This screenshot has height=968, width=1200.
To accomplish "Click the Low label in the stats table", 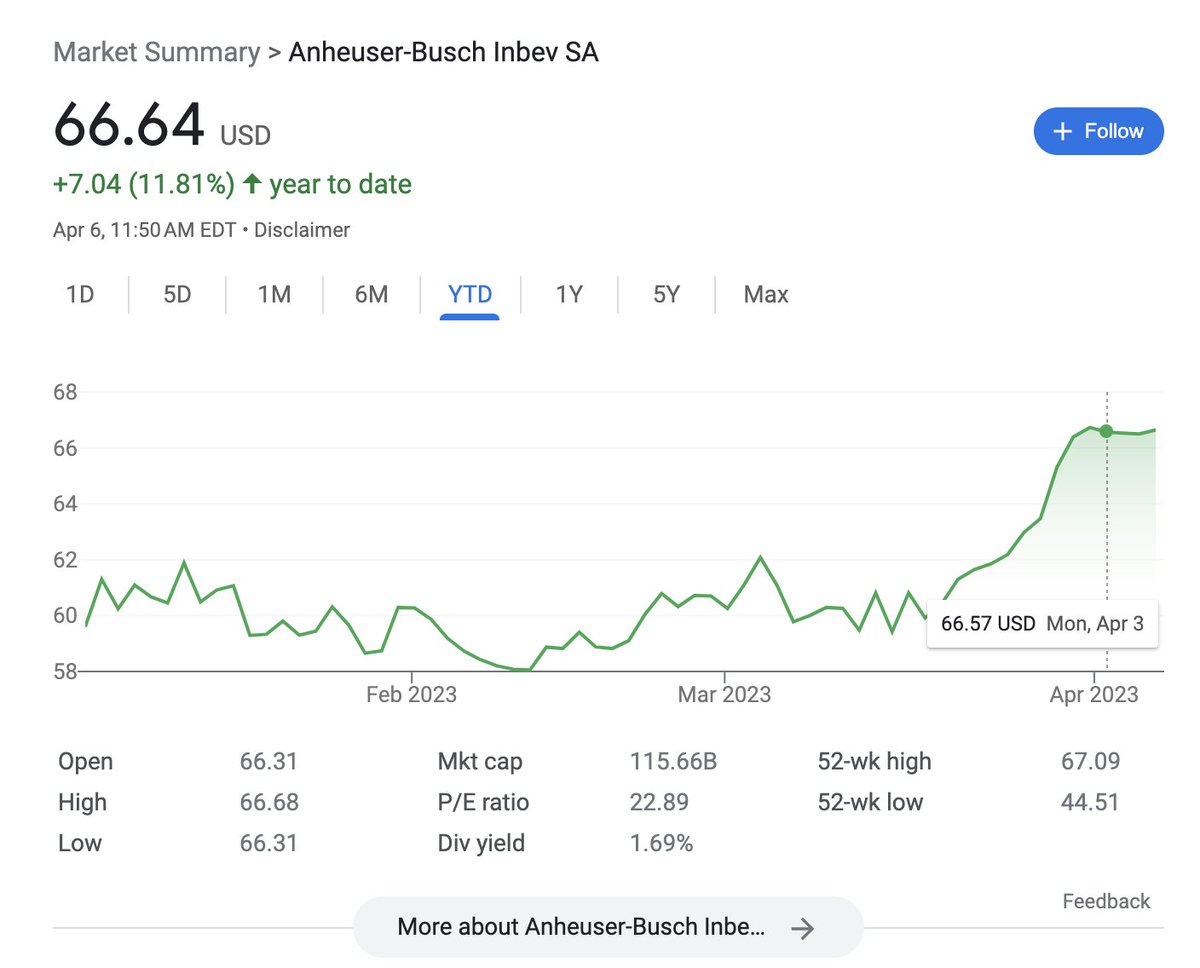I will coord(80,843).
